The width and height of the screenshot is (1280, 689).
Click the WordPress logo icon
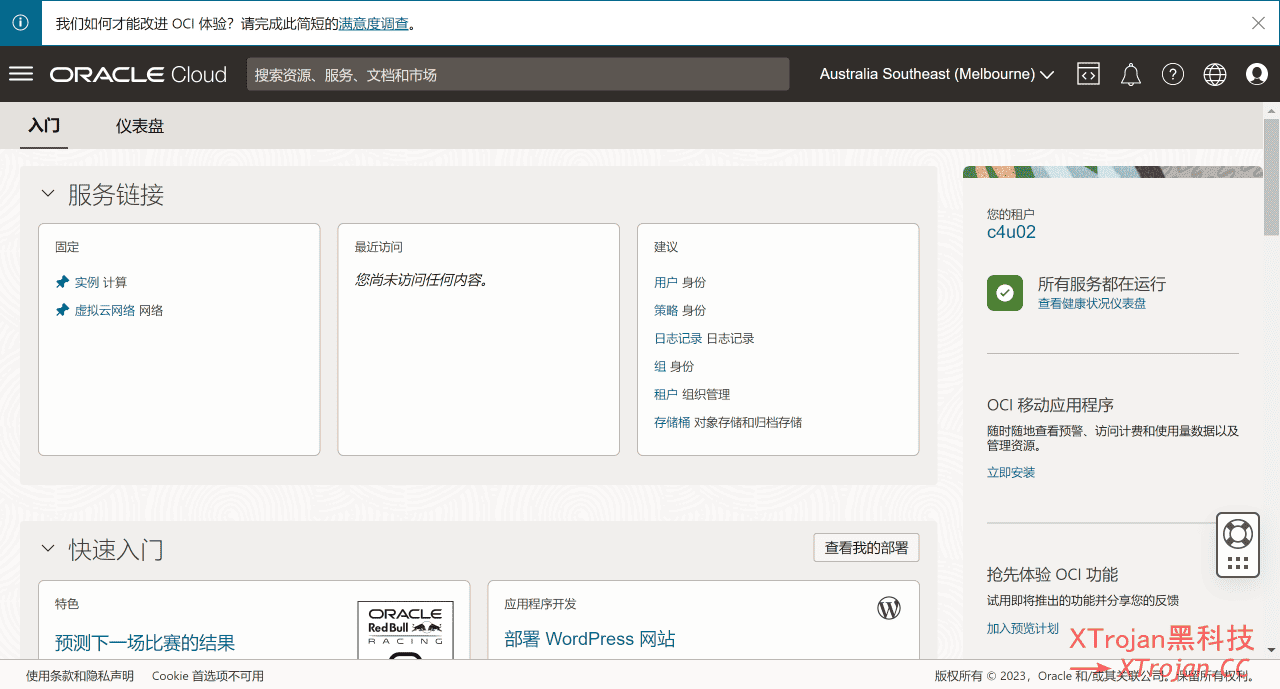coord(889,607)
